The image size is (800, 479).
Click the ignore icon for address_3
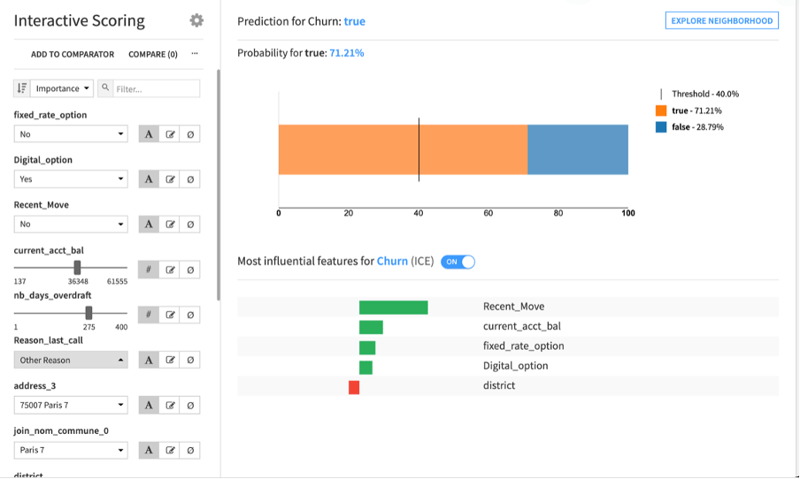(190, 405)
